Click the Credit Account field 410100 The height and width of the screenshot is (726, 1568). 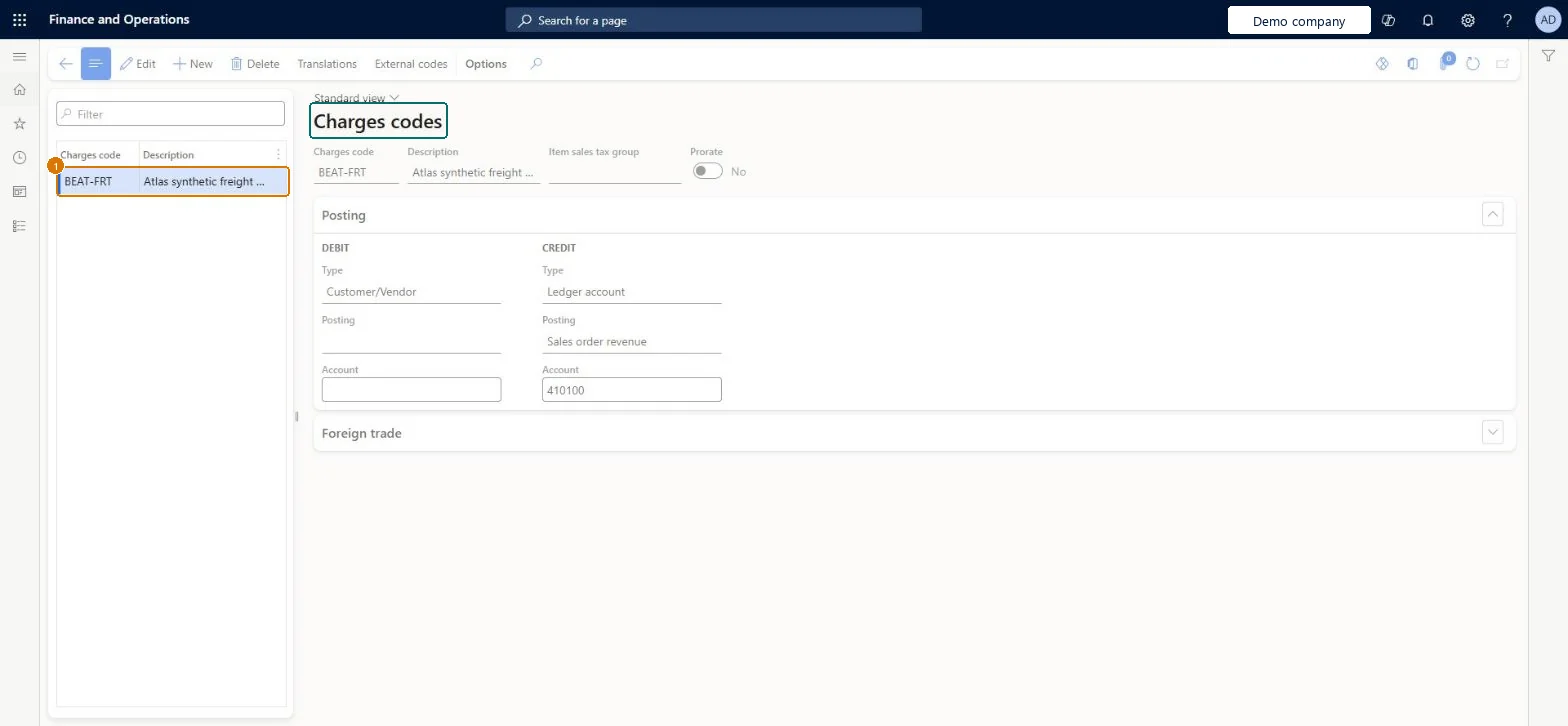[631, 390]
